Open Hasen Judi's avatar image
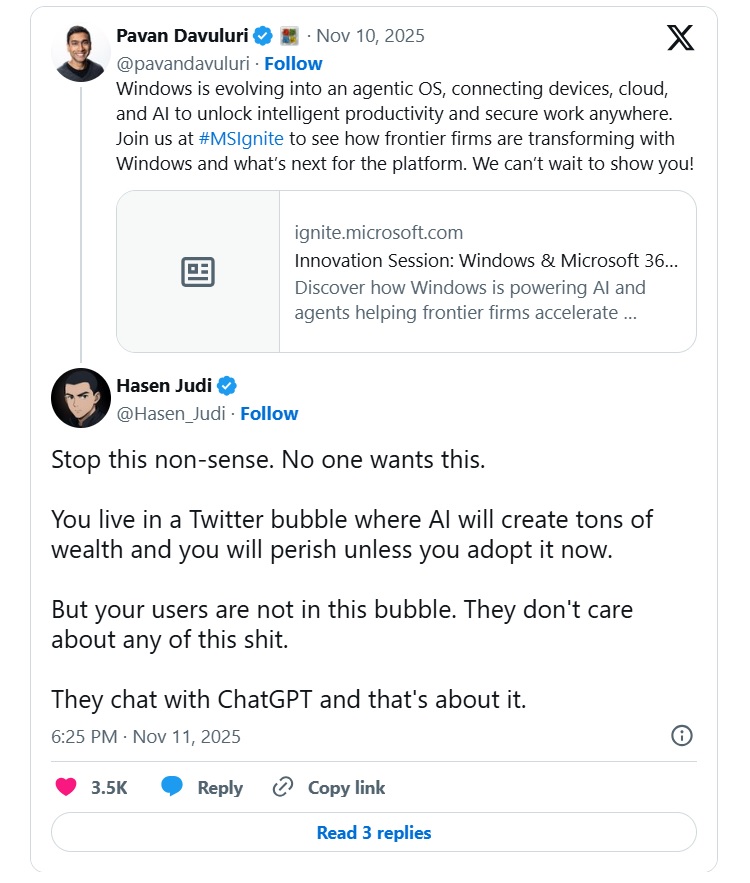 tap(81, 398)
